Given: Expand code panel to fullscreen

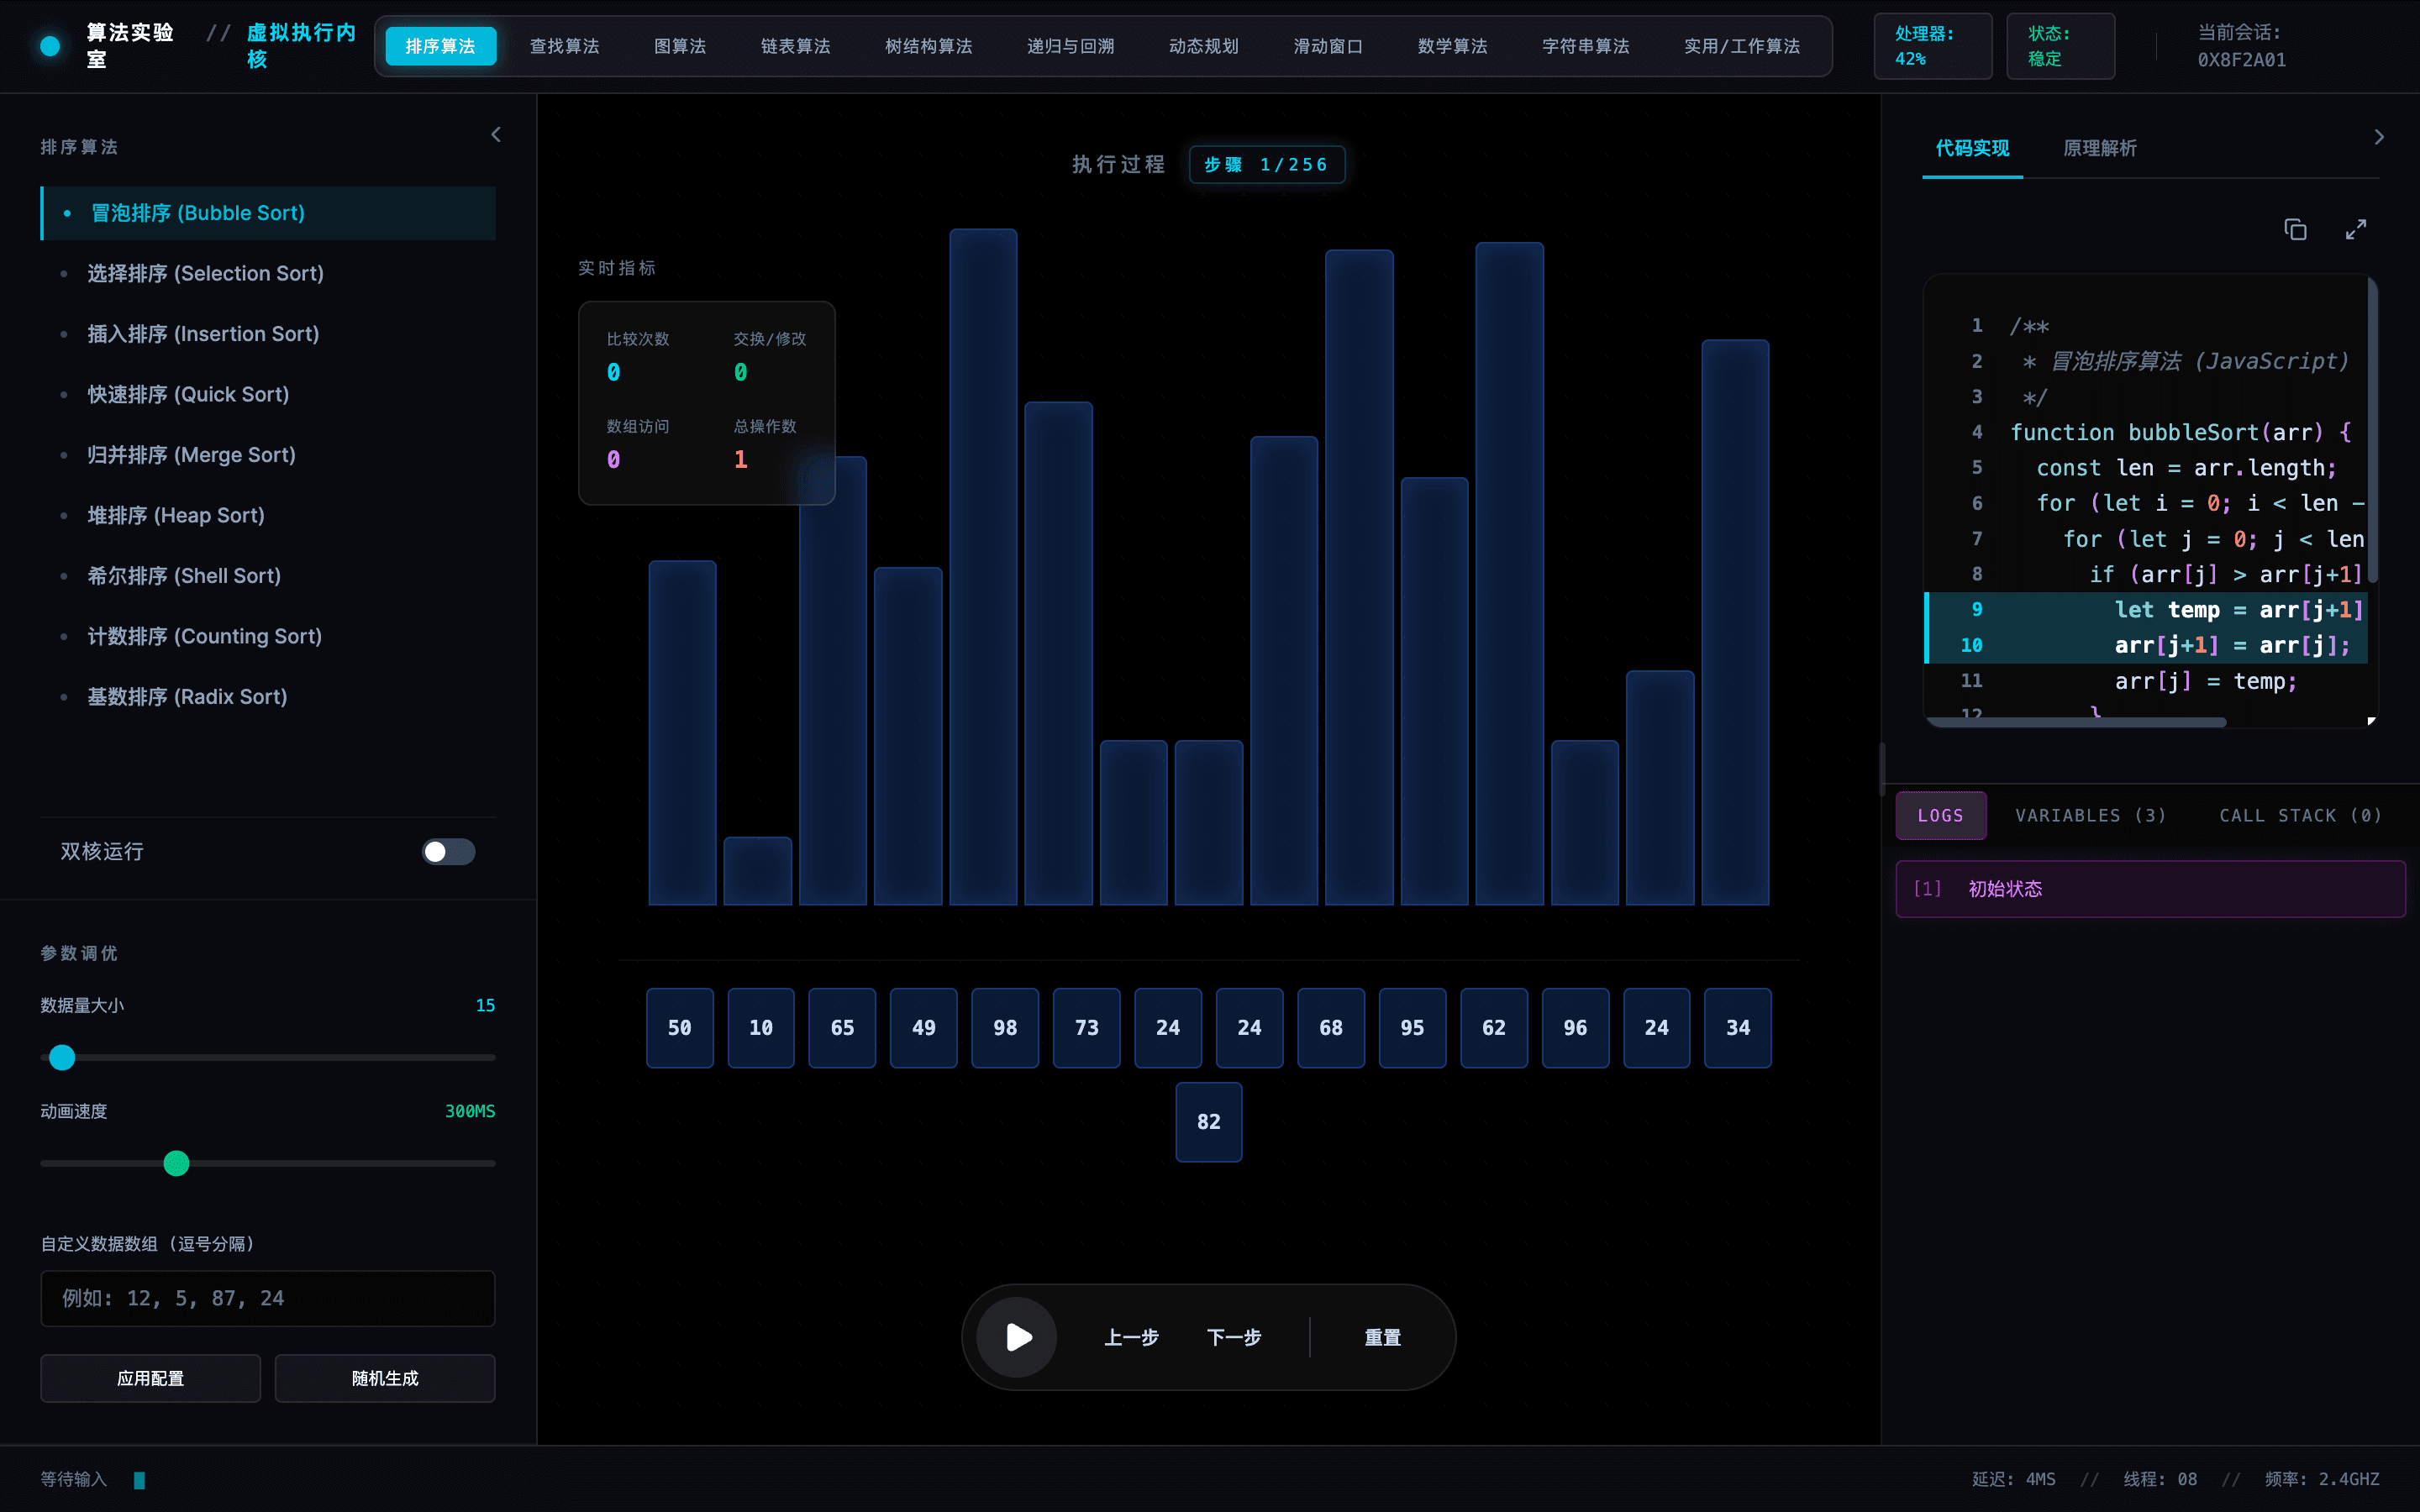Looking at the screenshot, I should [2355, 230].
